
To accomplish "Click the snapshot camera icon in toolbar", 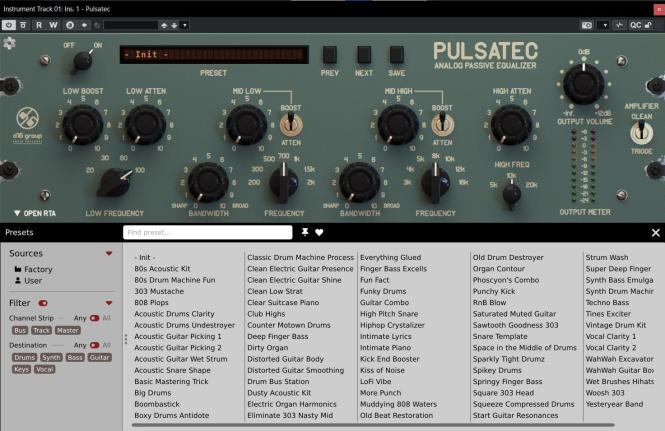I will click(587, 25).
